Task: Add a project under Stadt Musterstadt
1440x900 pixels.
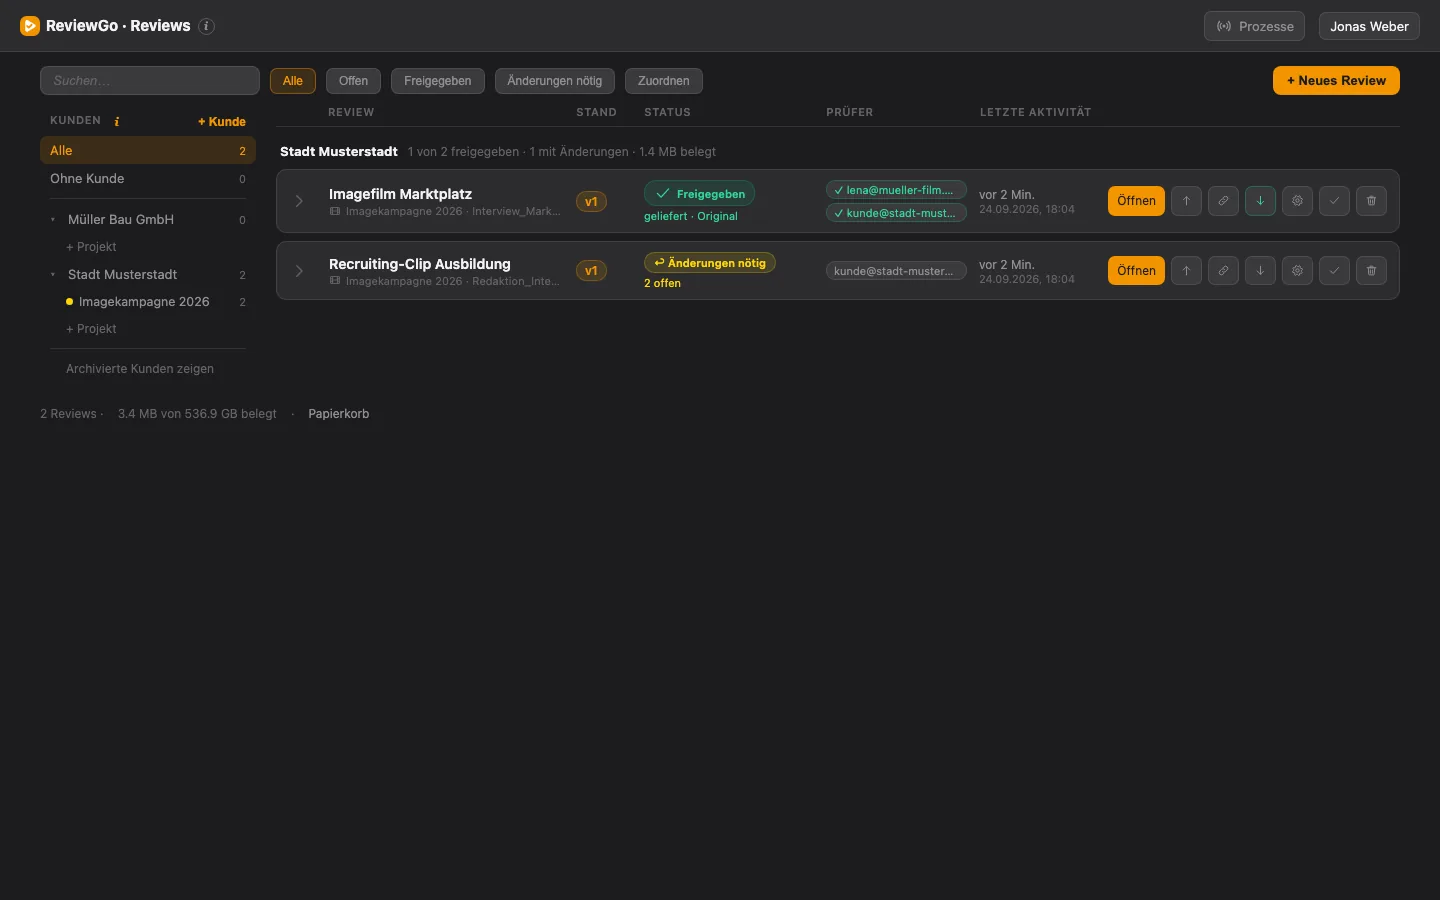Action: coord(91,329)
